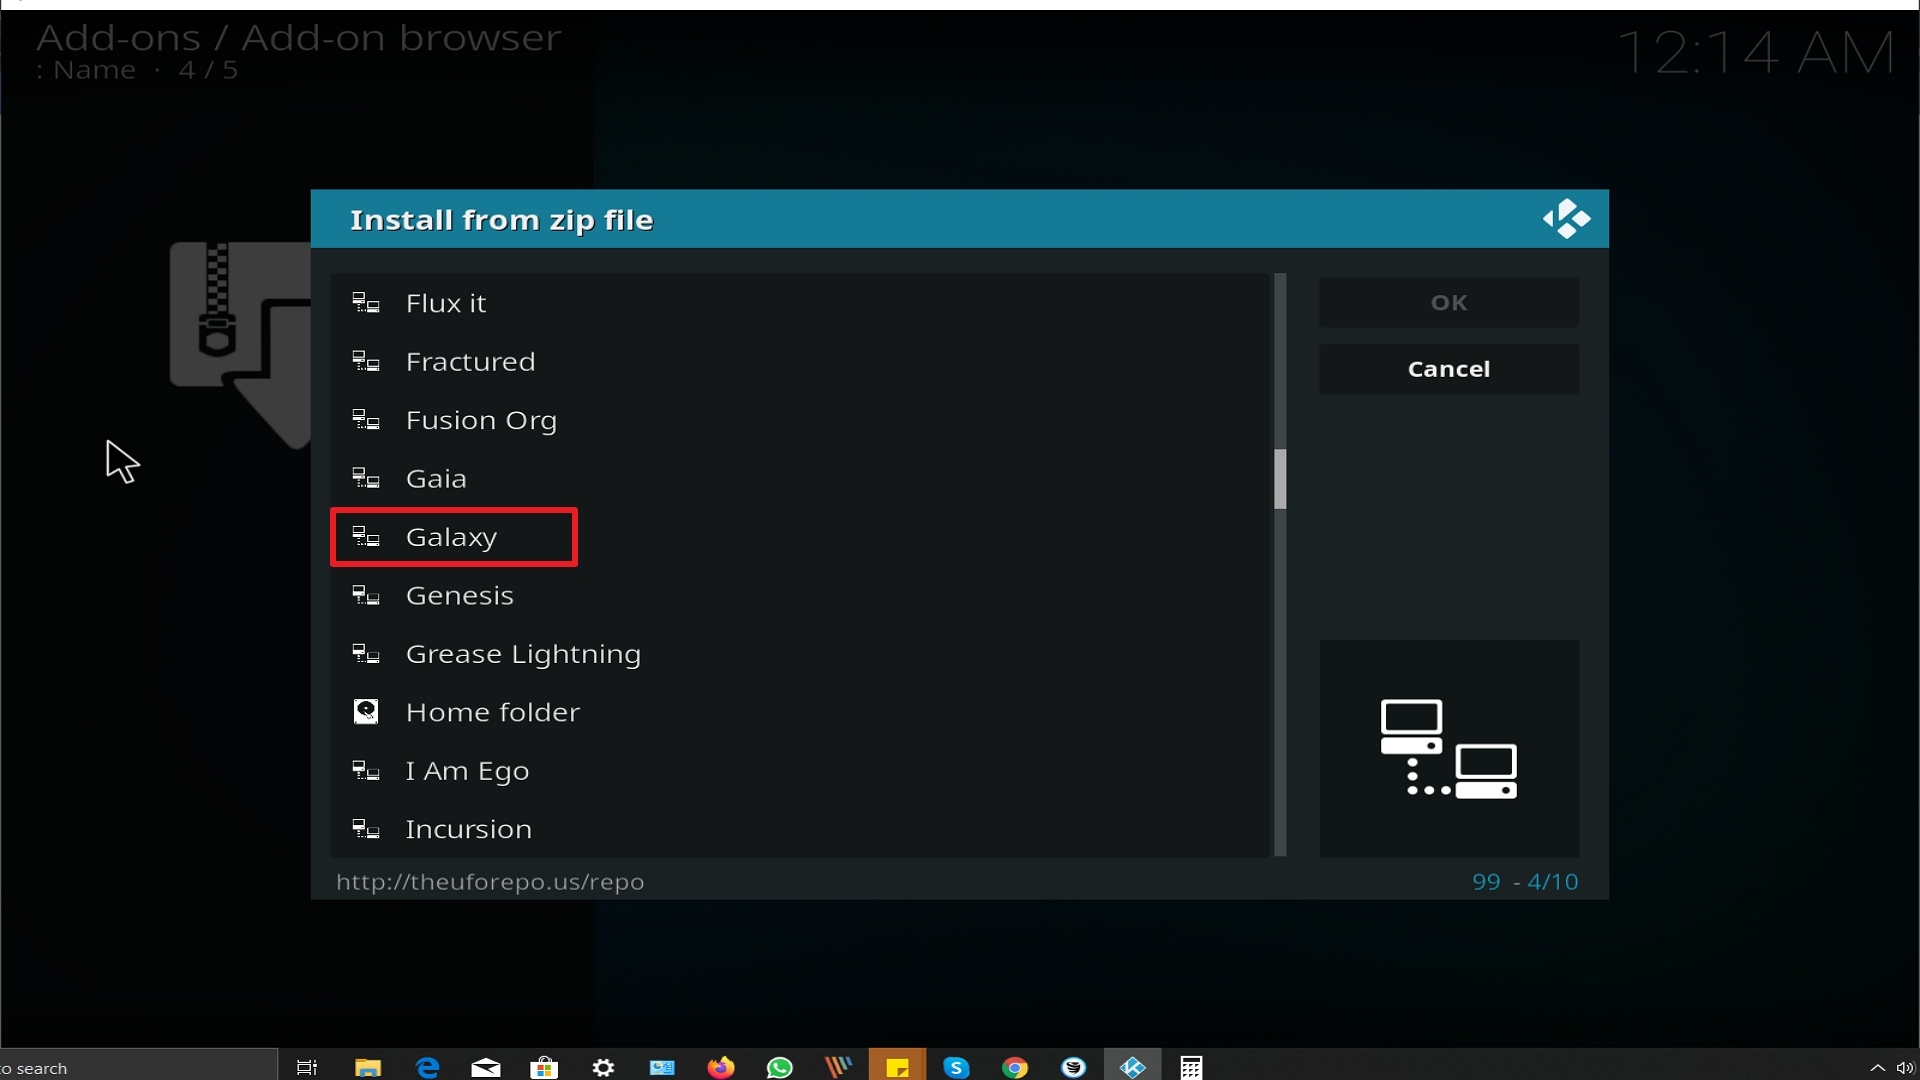
Task: Open Microsoft Store from taskbar
Action: [544, 1067]
